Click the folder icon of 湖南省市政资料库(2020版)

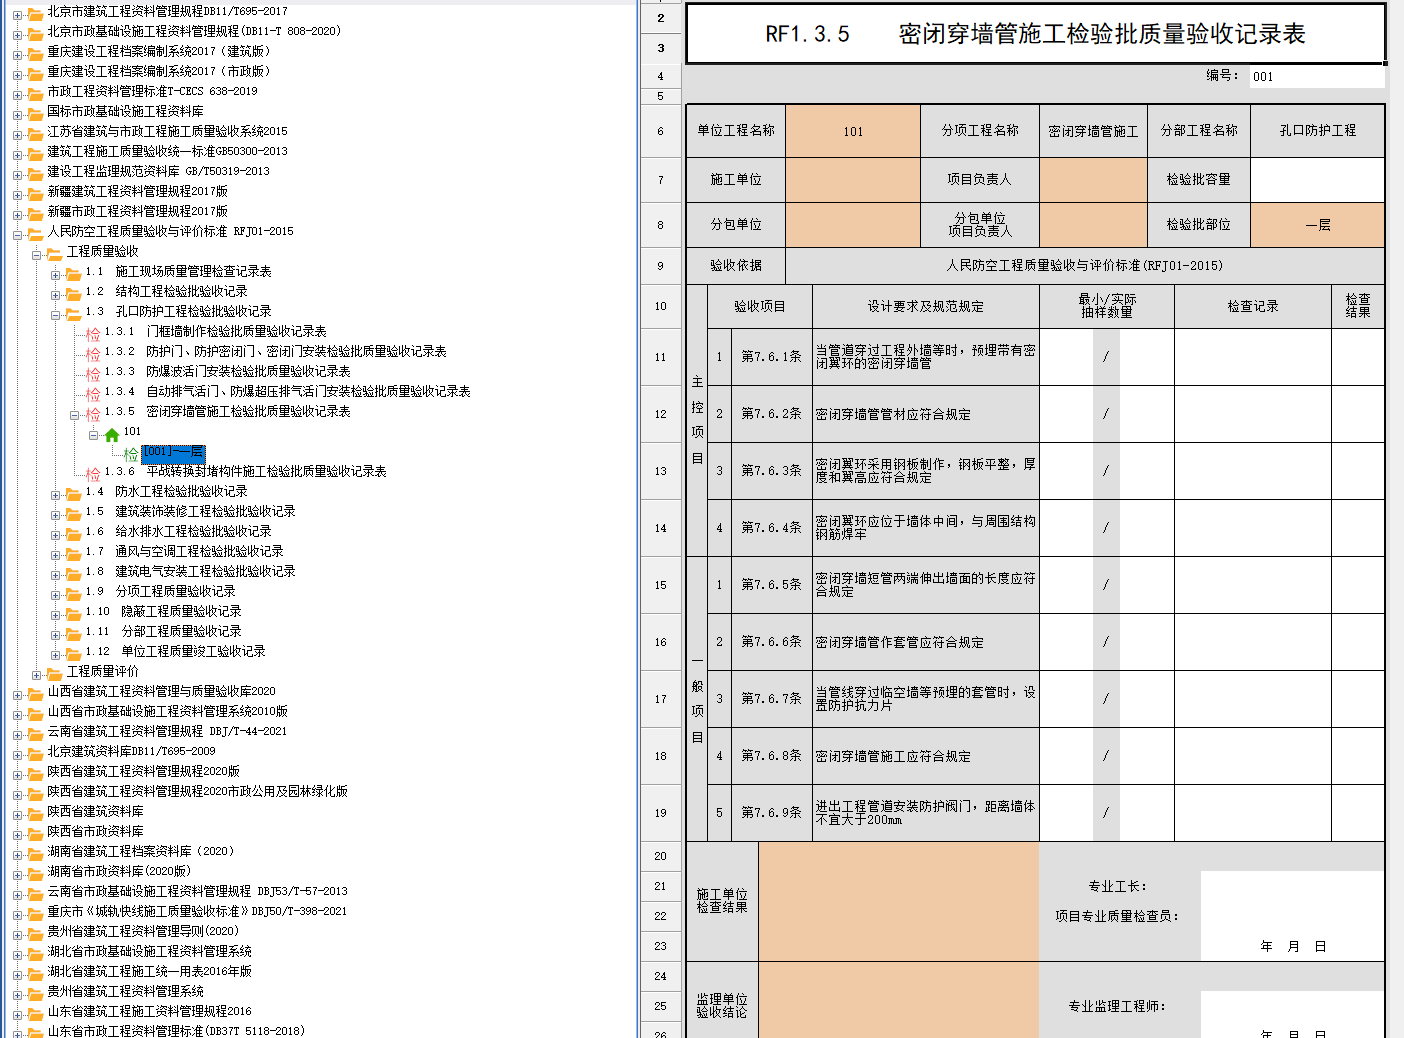coord(35,873)
